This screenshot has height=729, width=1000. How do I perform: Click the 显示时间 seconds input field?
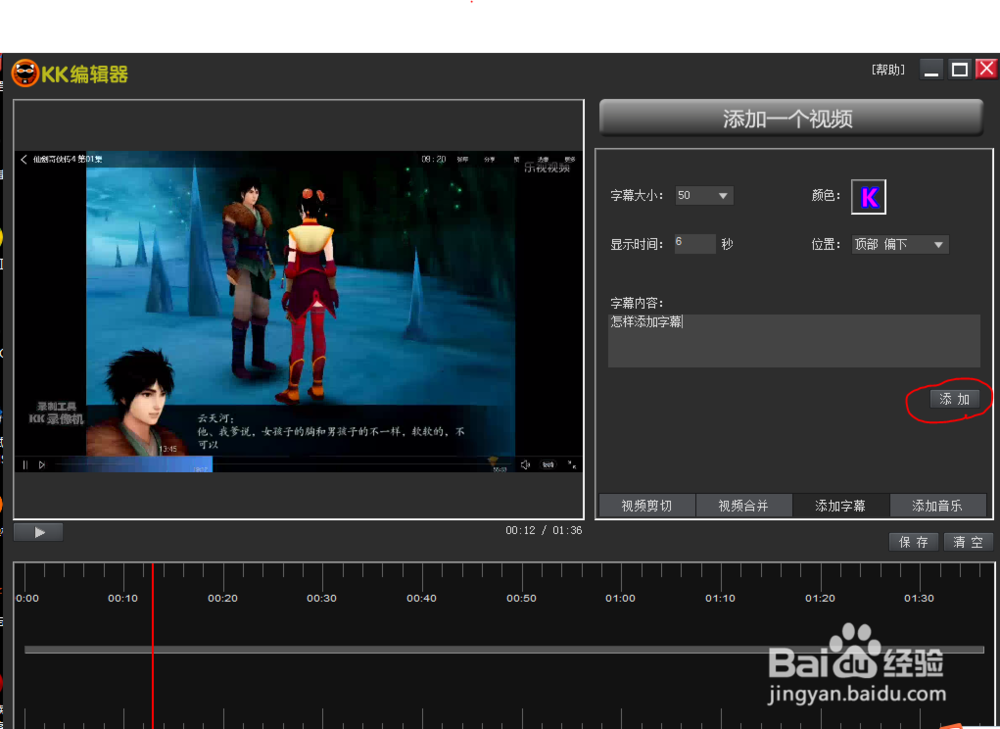pyautogui.click(x=695, y=244)
